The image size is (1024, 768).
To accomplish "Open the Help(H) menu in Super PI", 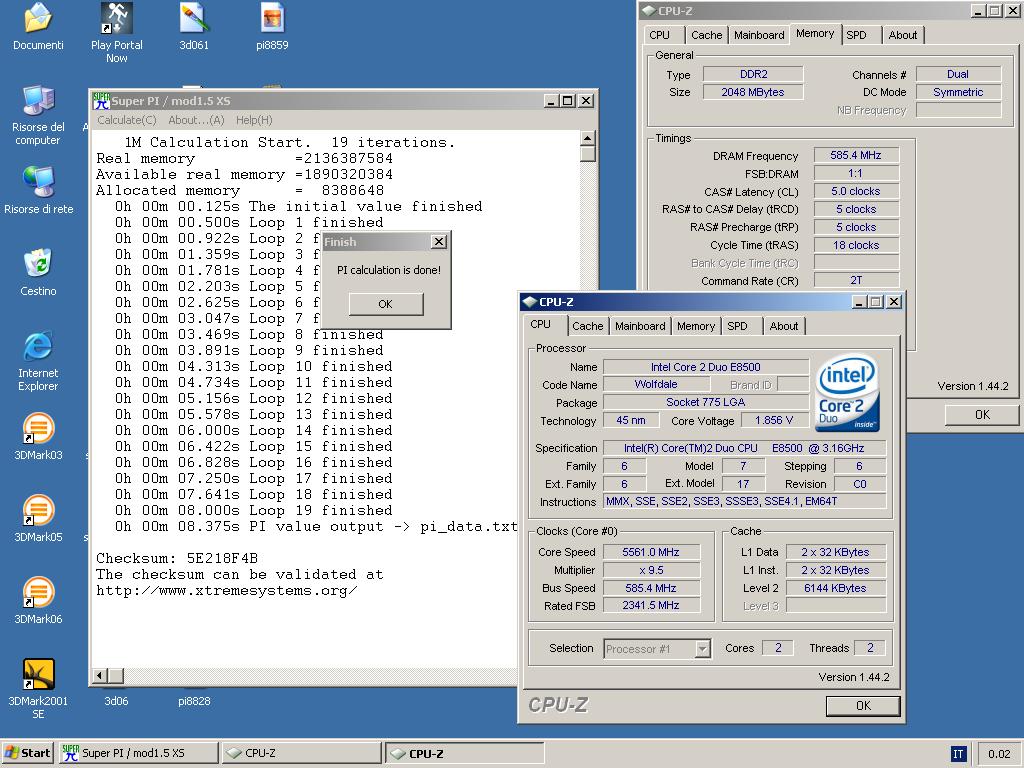I will [x=254, y=120].
